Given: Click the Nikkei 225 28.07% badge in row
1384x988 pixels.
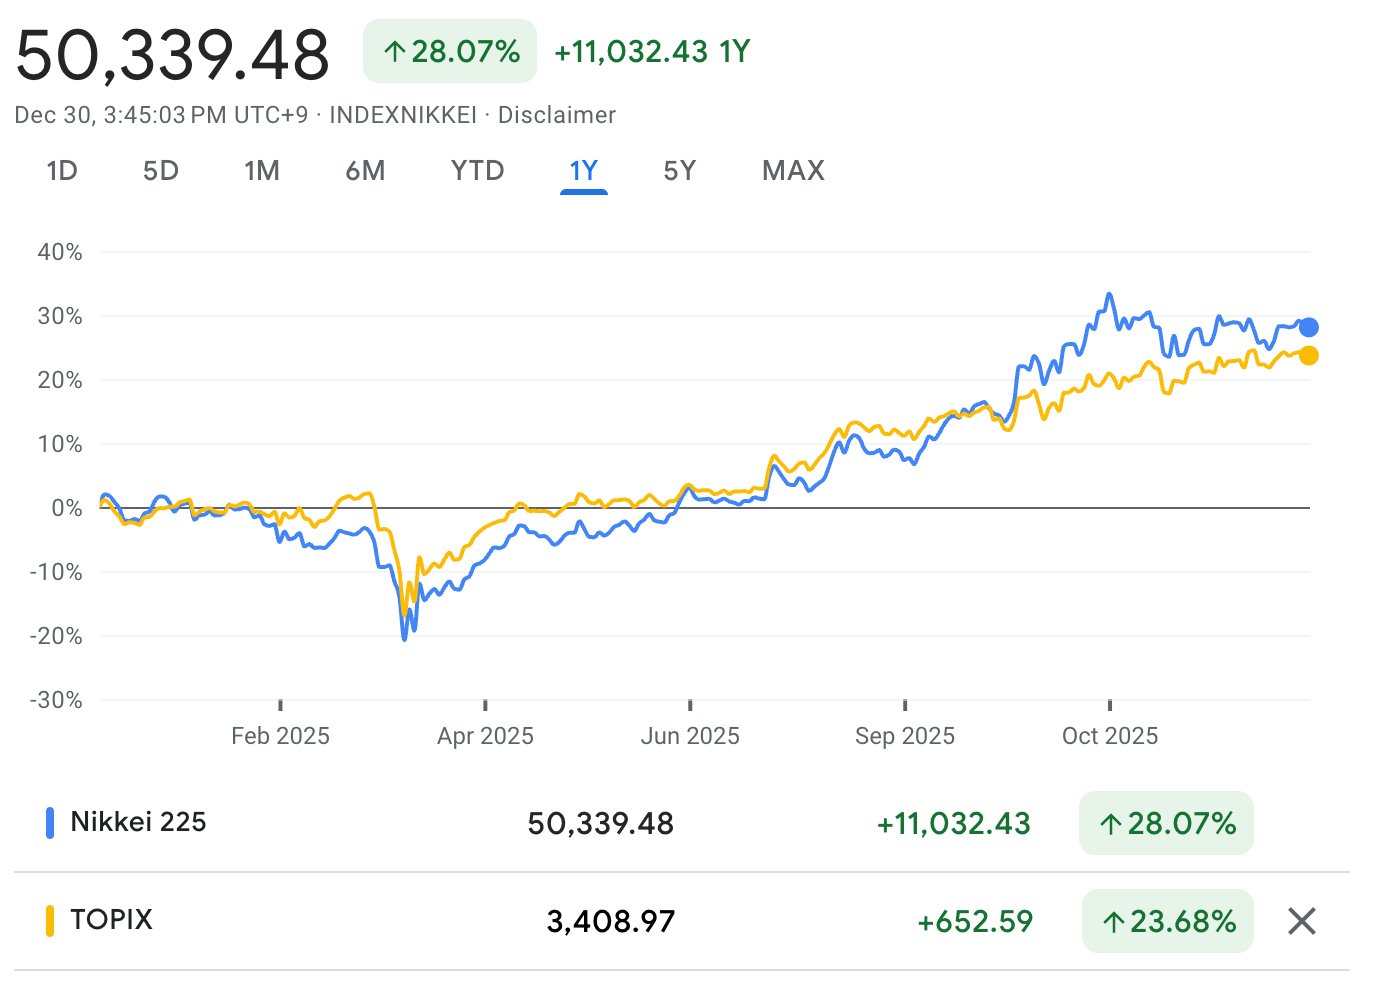Looking at the screenshot, I should [1166, 823].
